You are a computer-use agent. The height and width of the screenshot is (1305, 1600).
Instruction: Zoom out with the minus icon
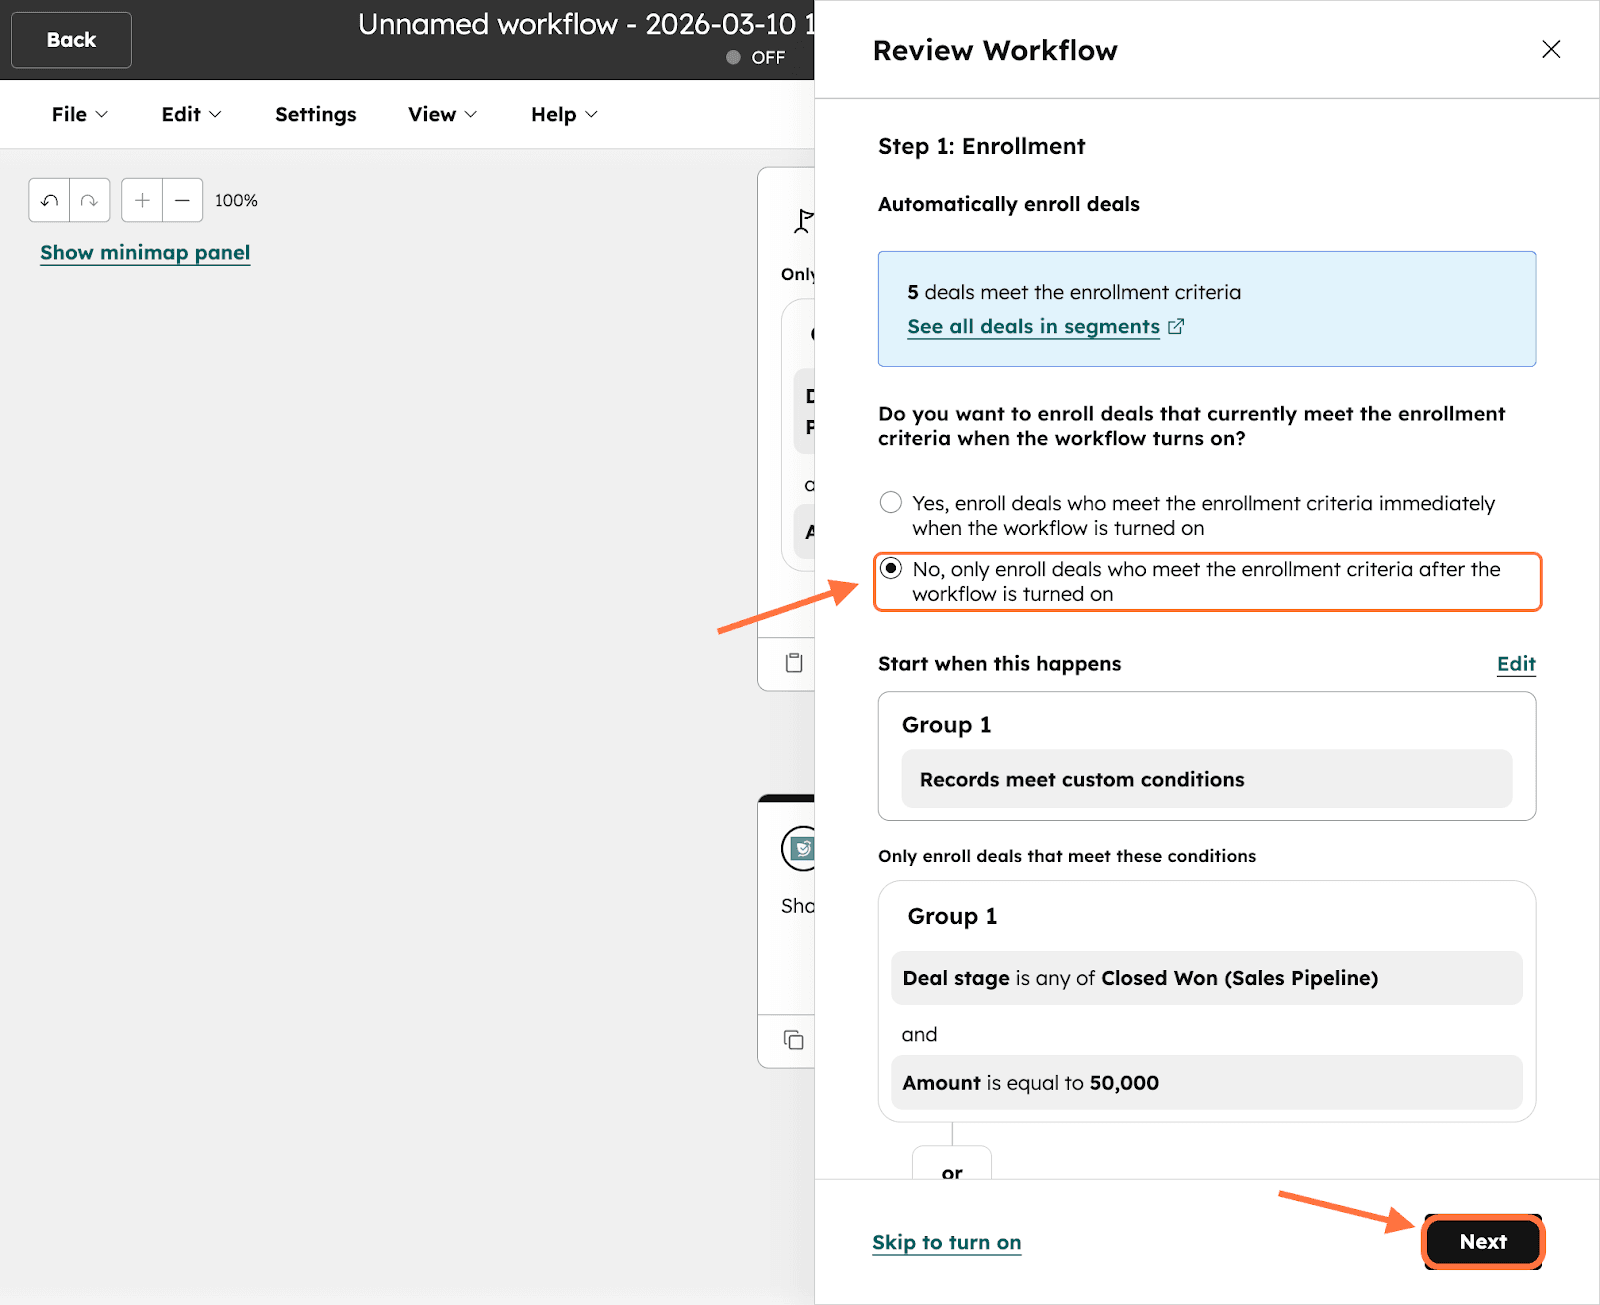(182, 200)
